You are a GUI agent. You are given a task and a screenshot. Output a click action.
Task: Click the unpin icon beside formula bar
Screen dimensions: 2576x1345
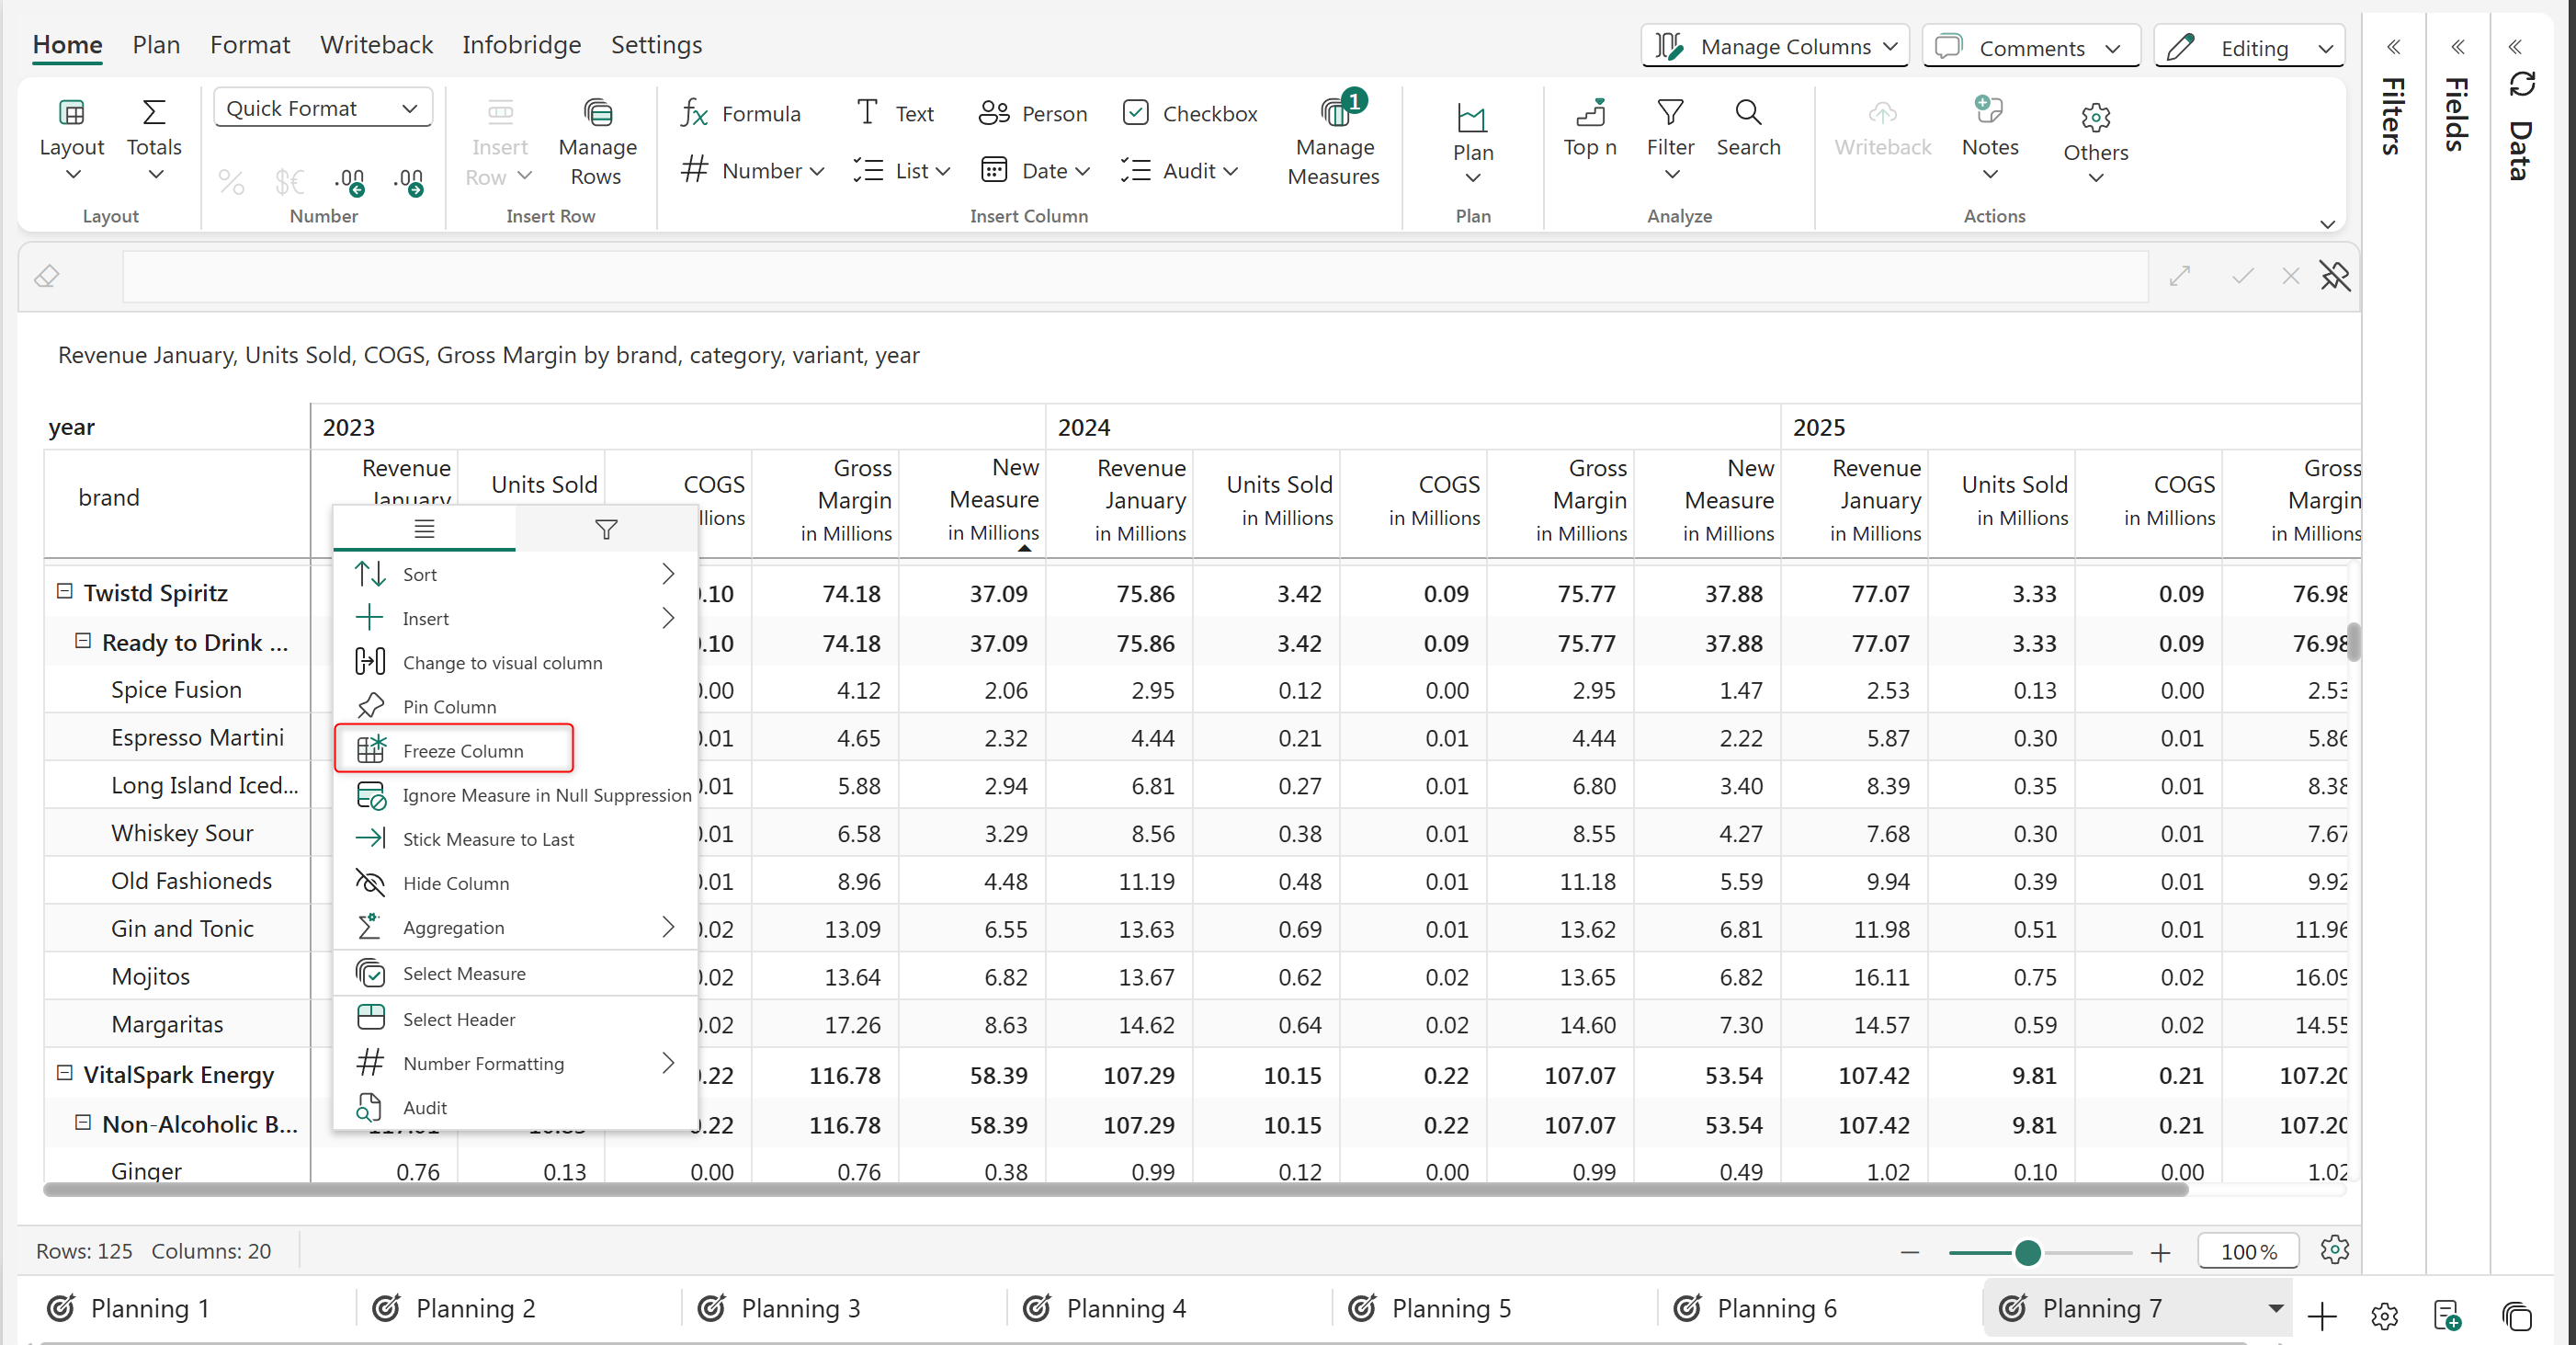pyautogui.click(x=2334, y=276)
